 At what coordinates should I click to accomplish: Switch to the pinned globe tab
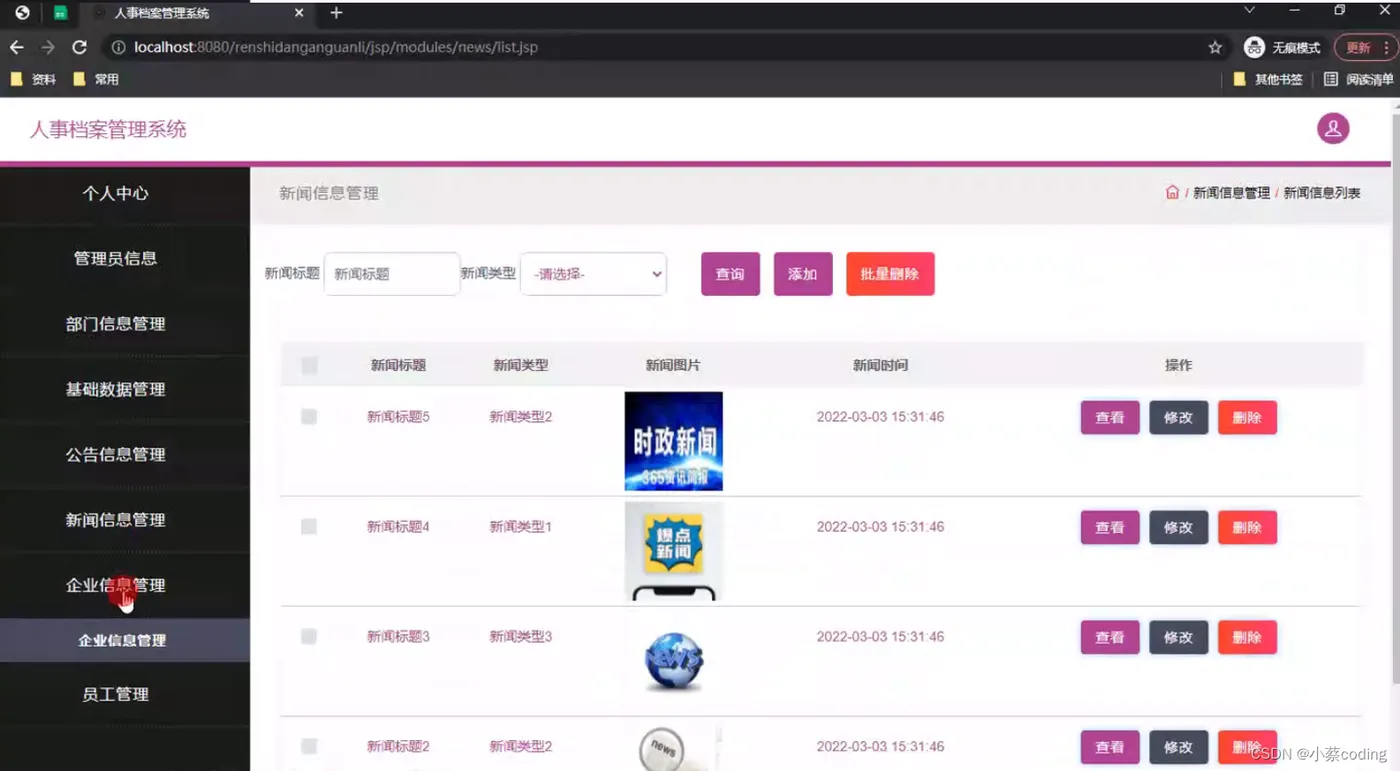[22, 13]
